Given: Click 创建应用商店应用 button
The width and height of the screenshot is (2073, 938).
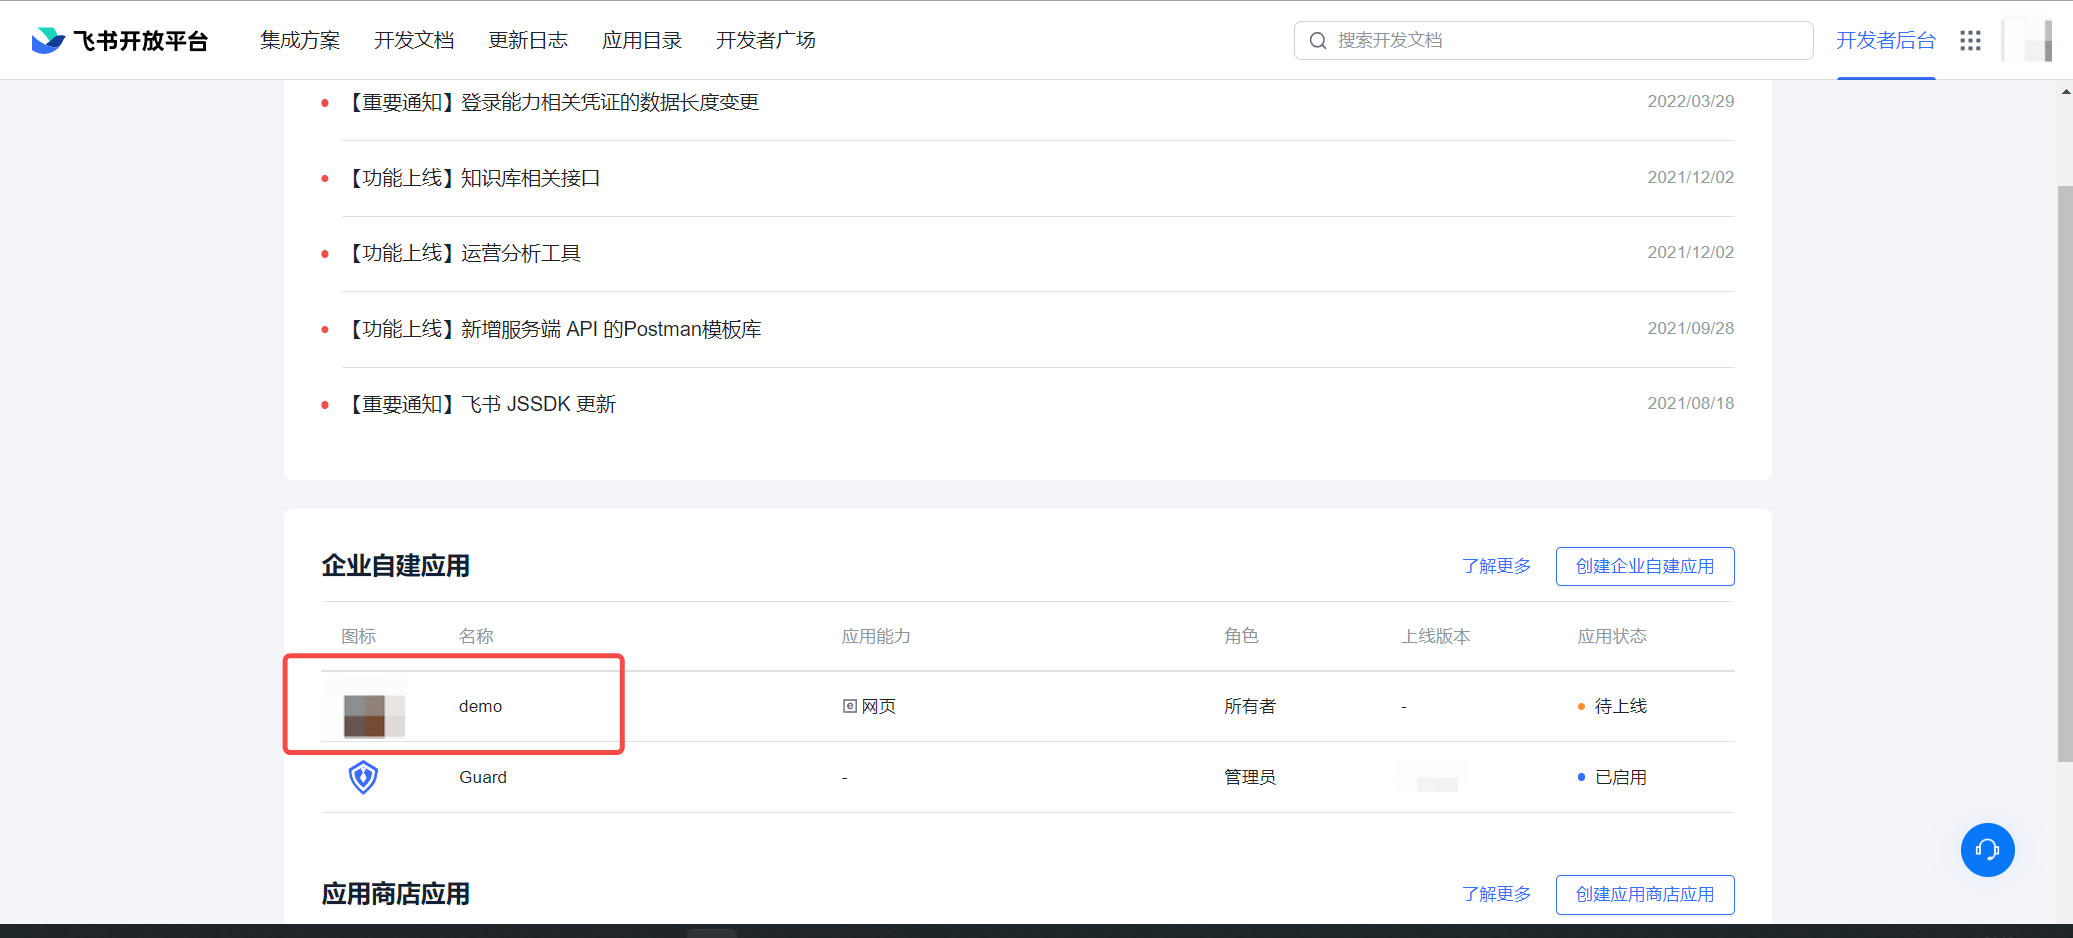Looking at the screenshot, I should (x=1644, y=894).
